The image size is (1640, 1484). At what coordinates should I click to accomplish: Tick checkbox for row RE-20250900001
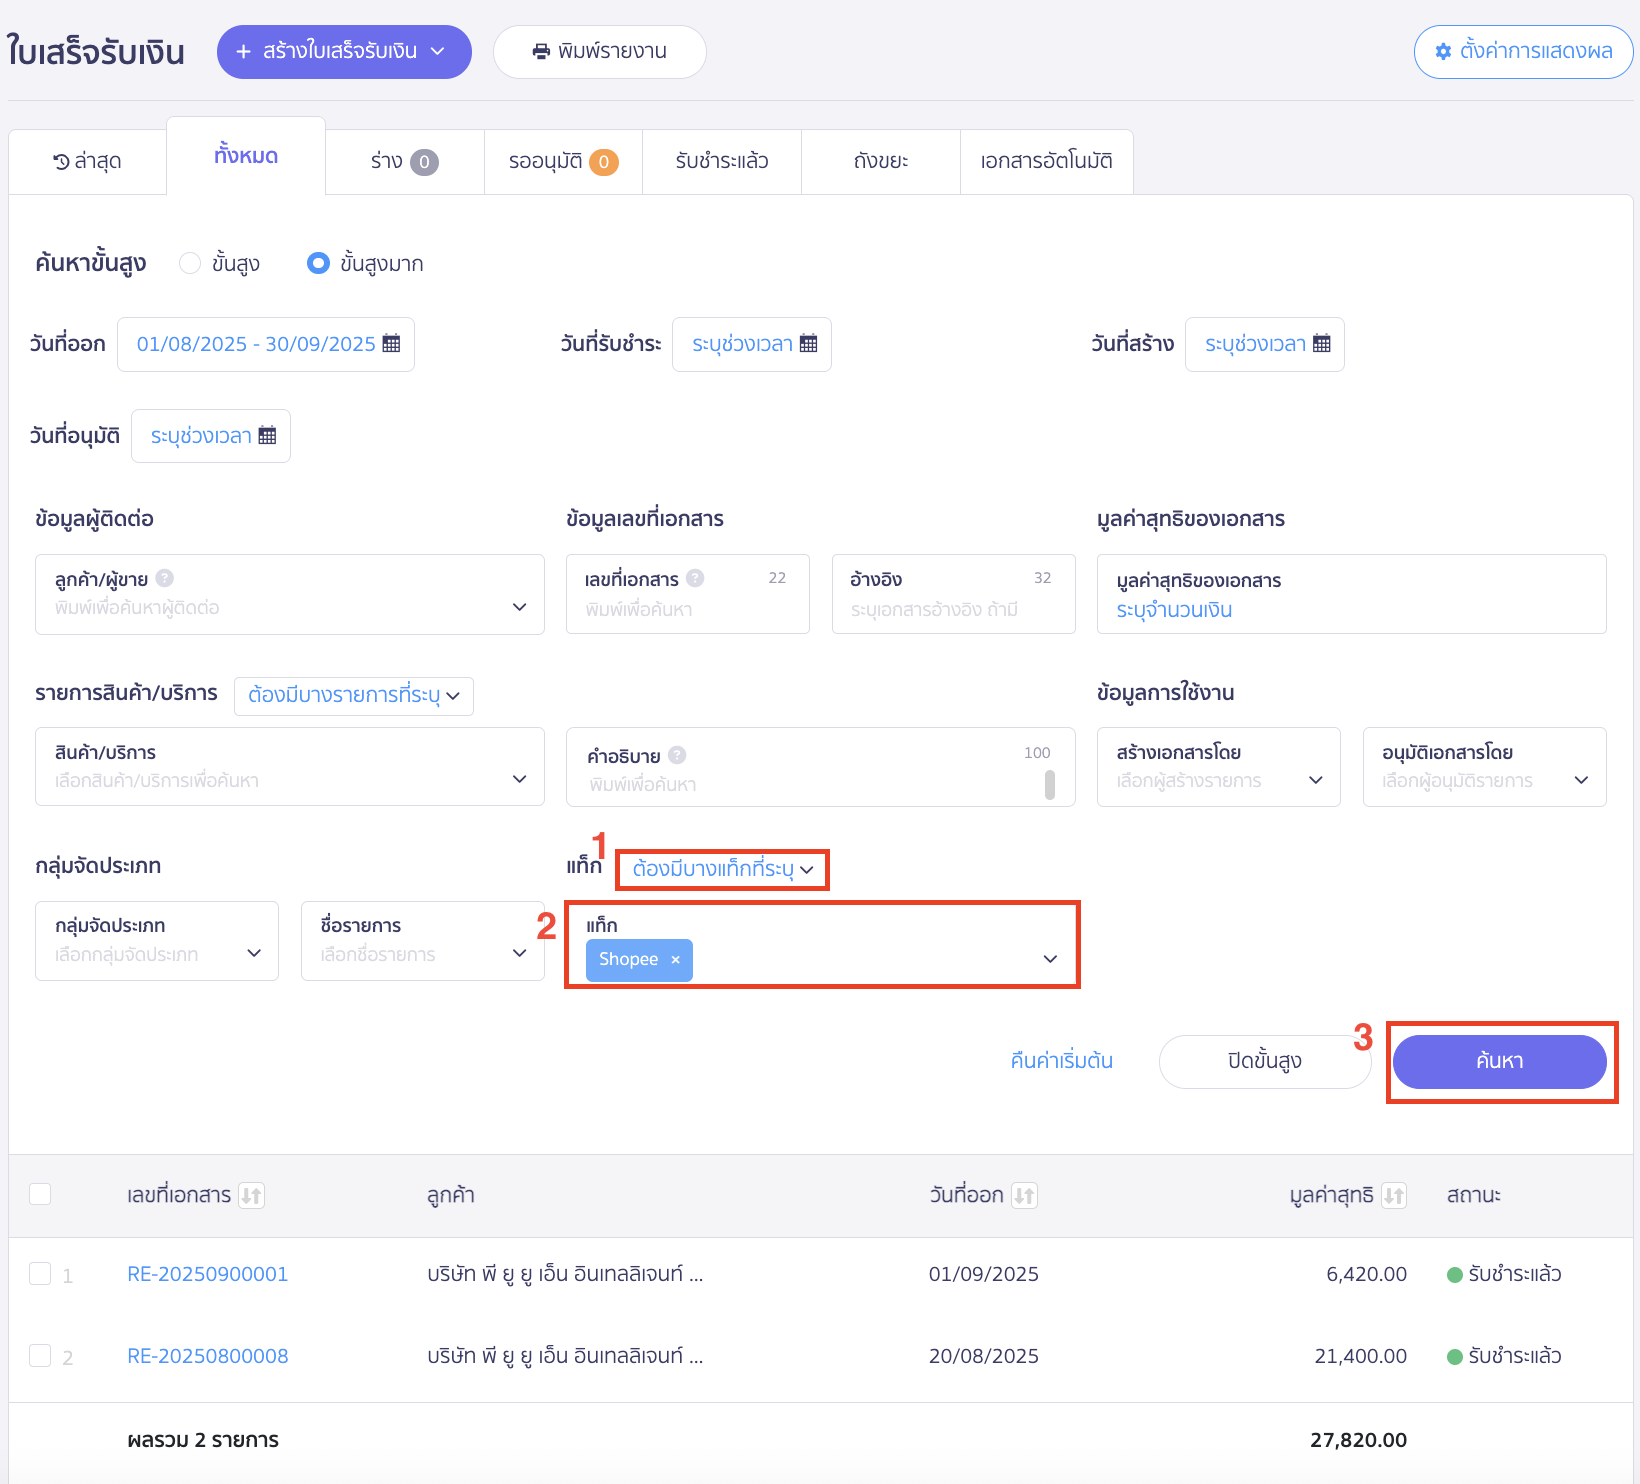(x=40, y=1273)
